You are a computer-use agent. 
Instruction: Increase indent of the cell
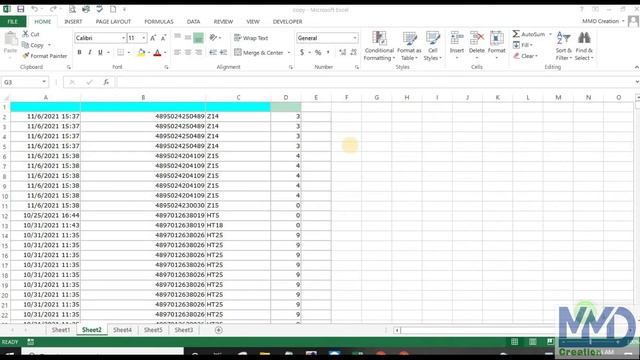click(x=223, y=52)
